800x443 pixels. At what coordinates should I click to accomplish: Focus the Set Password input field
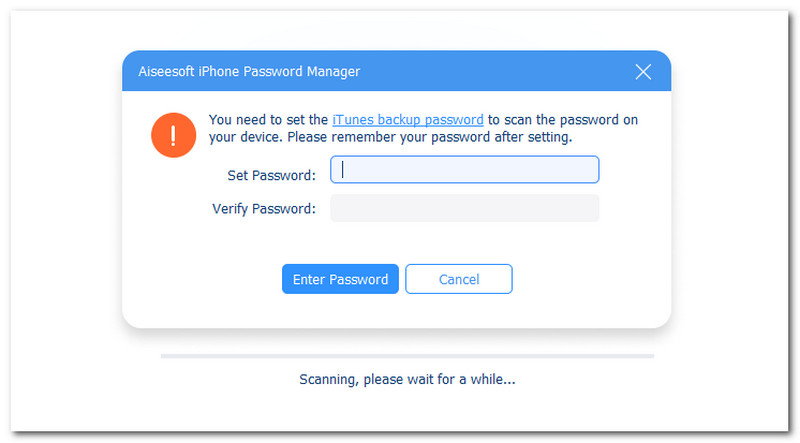tap(465, 170)
